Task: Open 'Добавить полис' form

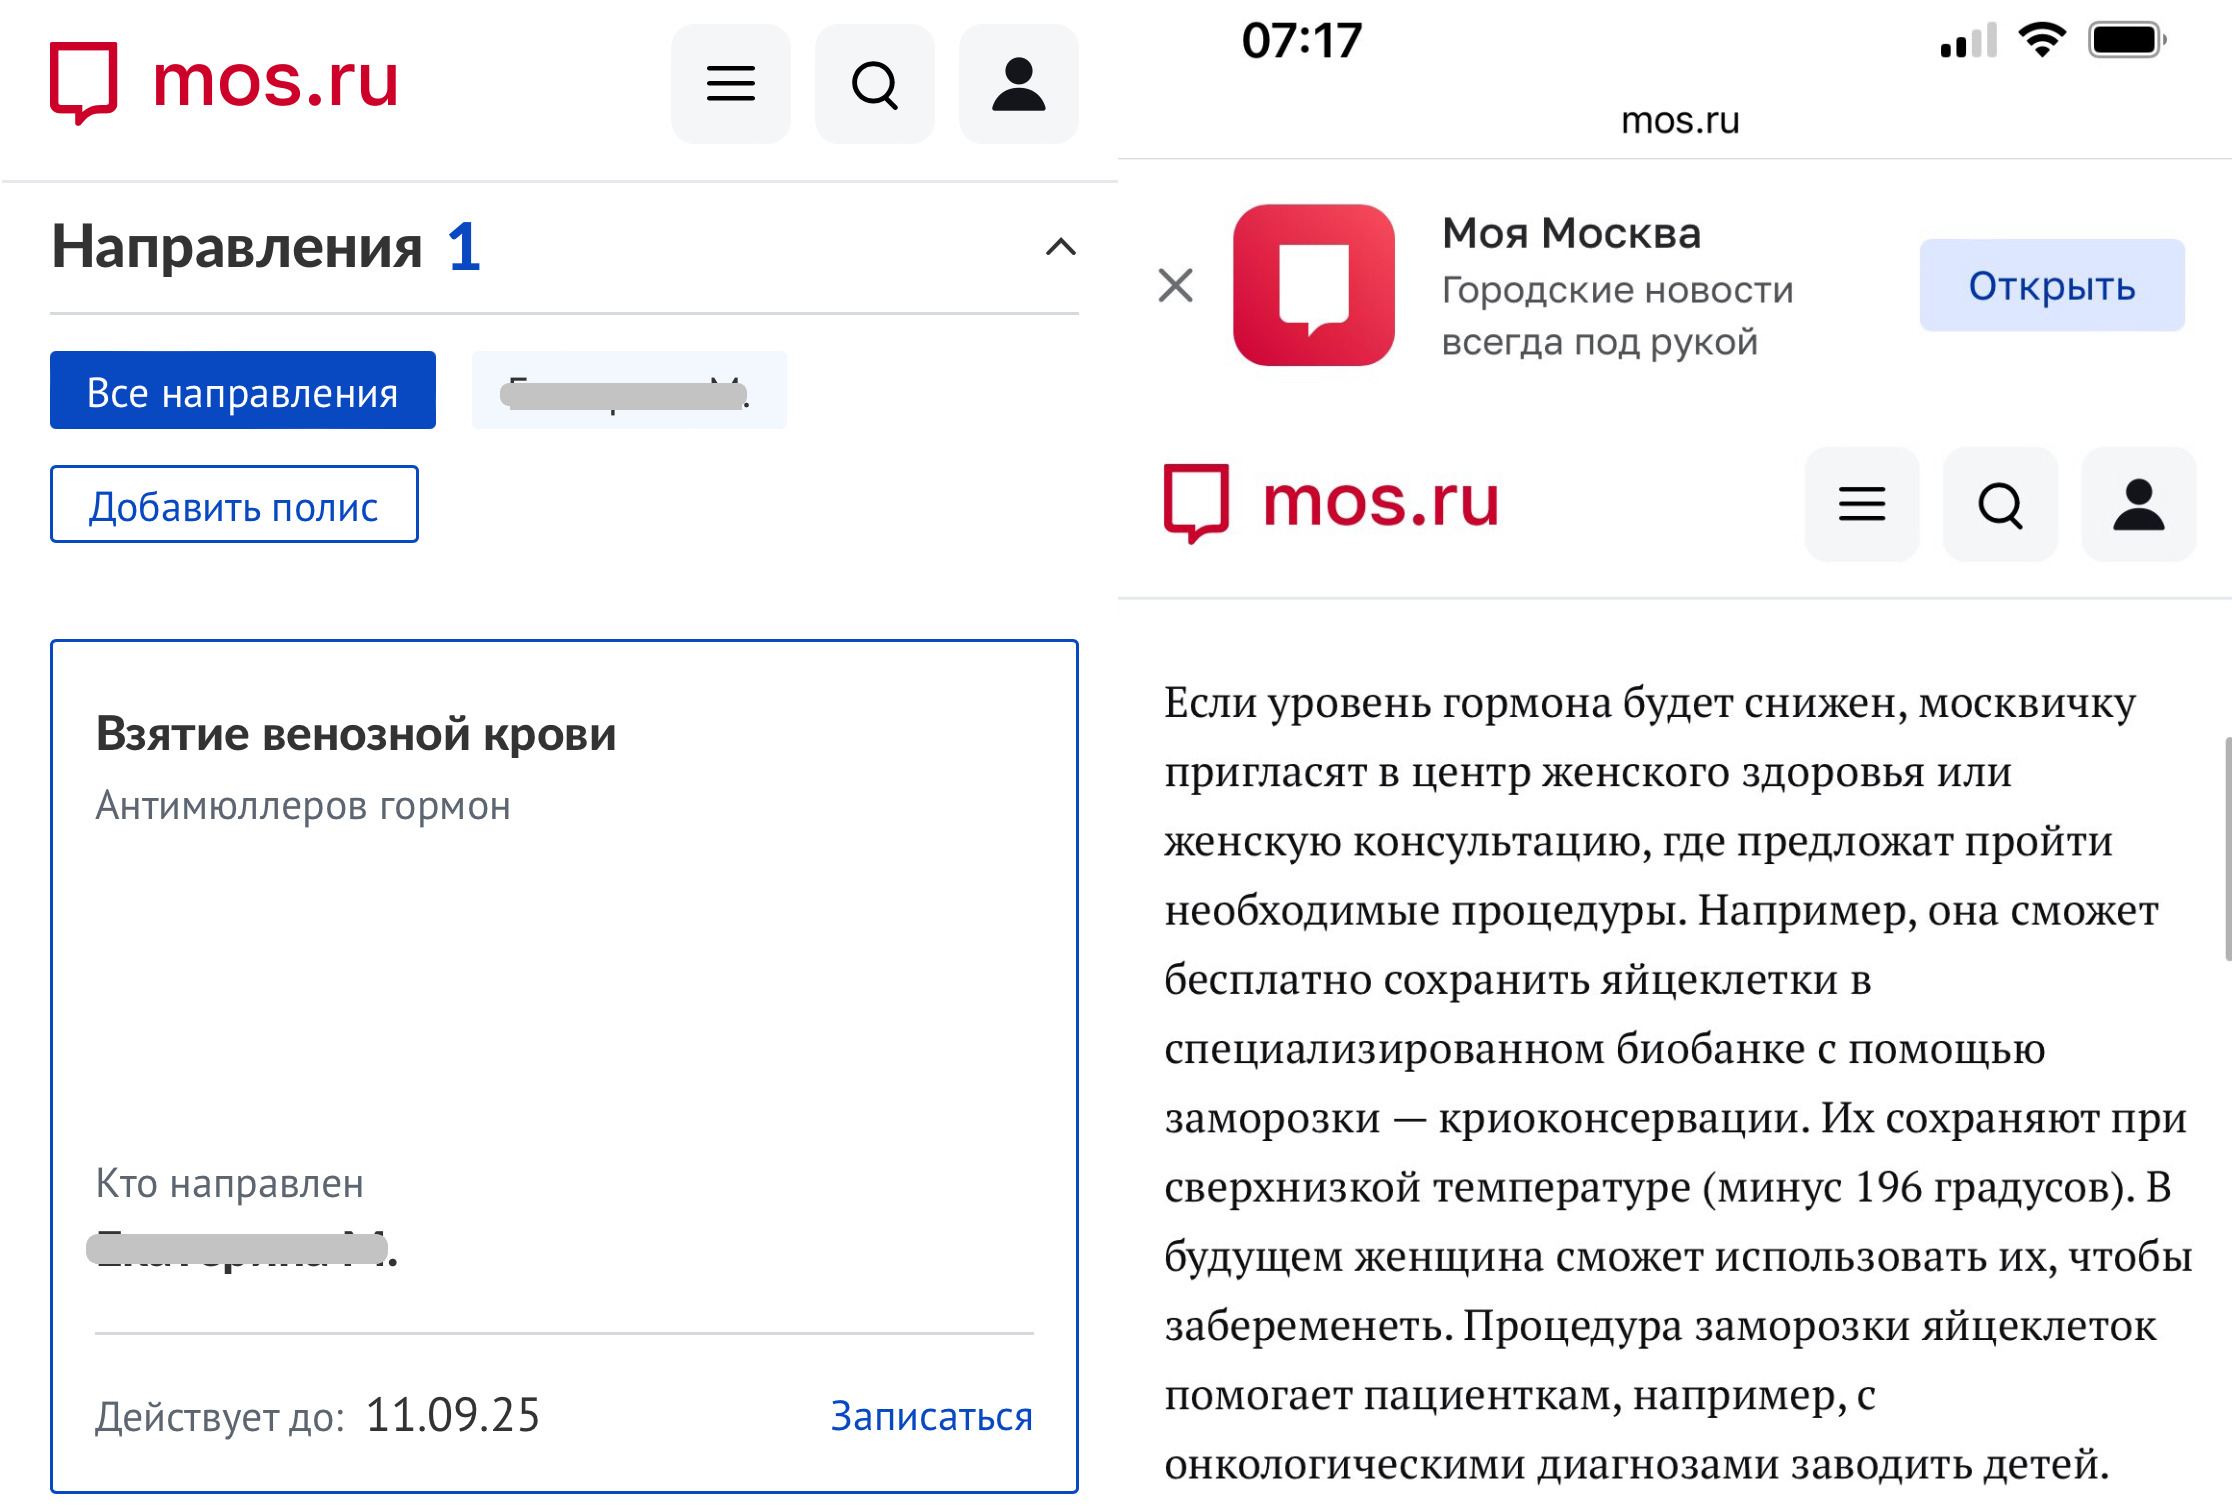Action: [234, 506]
